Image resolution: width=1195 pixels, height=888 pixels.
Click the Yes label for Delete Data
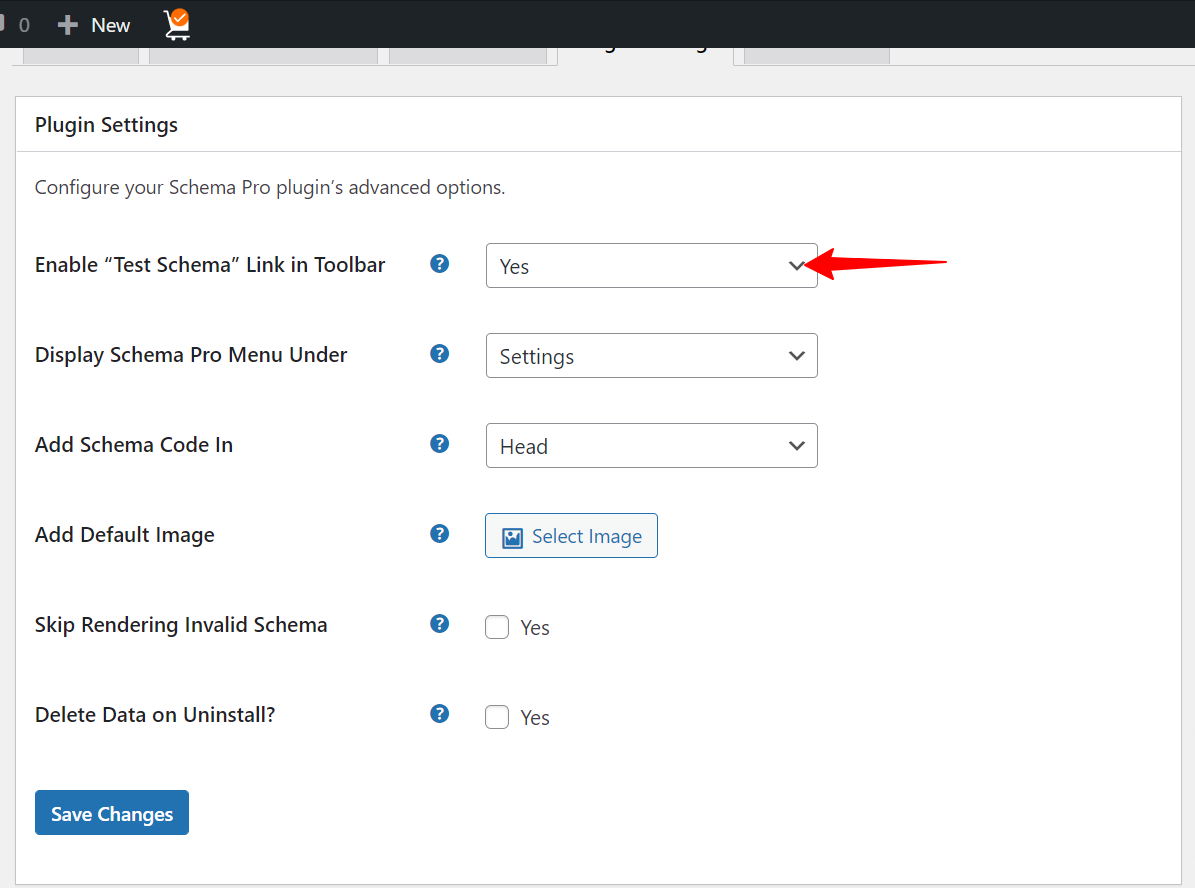tap(535, 718)
